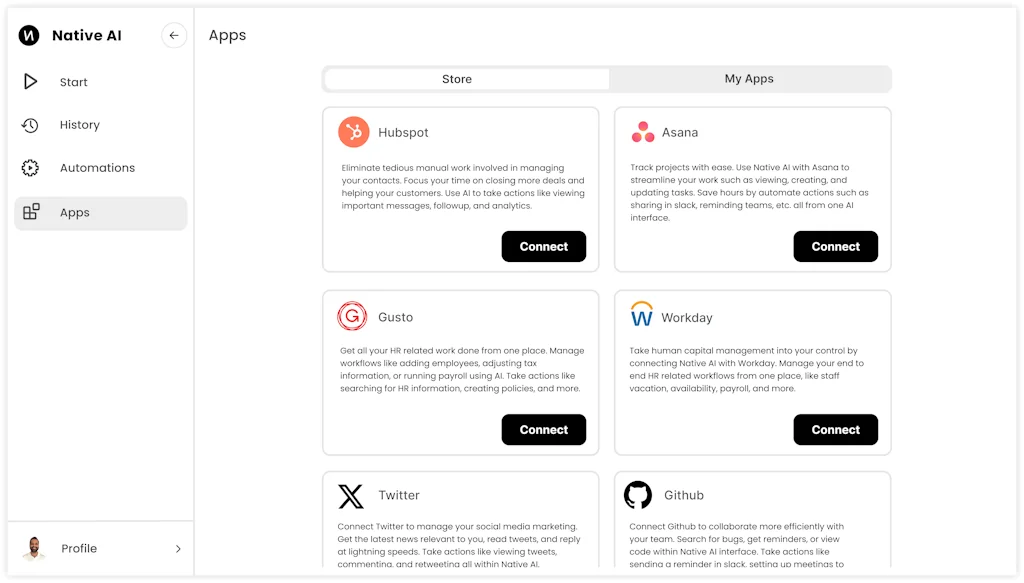Click the Twitter X icon
The width and height of the screenshot is (1024, 583).
[x=351, y=496]
